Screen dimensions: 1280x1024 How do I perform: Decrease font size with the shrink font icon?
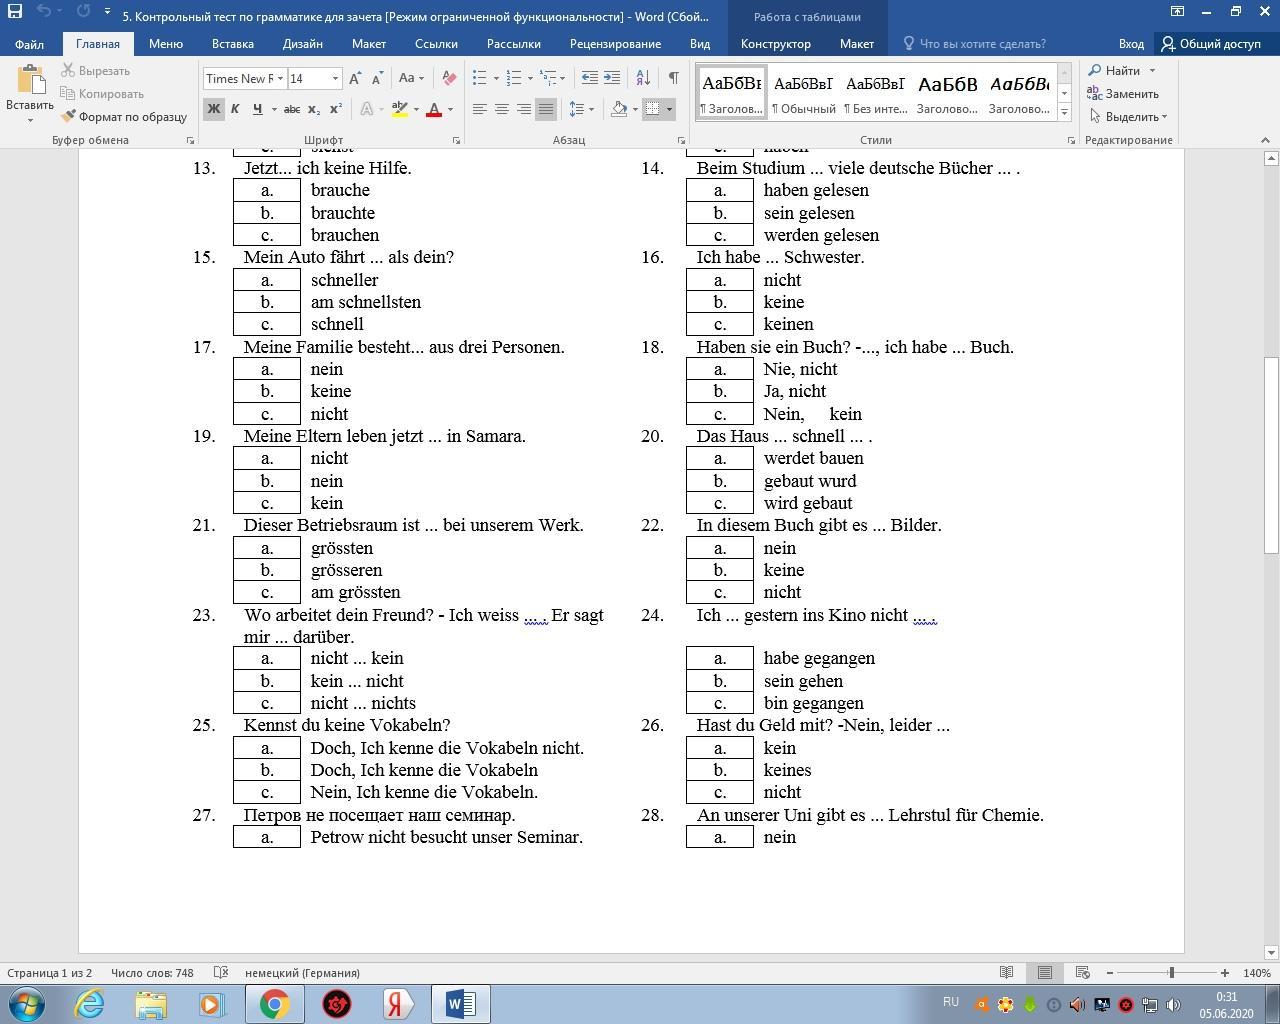[377, 78]
